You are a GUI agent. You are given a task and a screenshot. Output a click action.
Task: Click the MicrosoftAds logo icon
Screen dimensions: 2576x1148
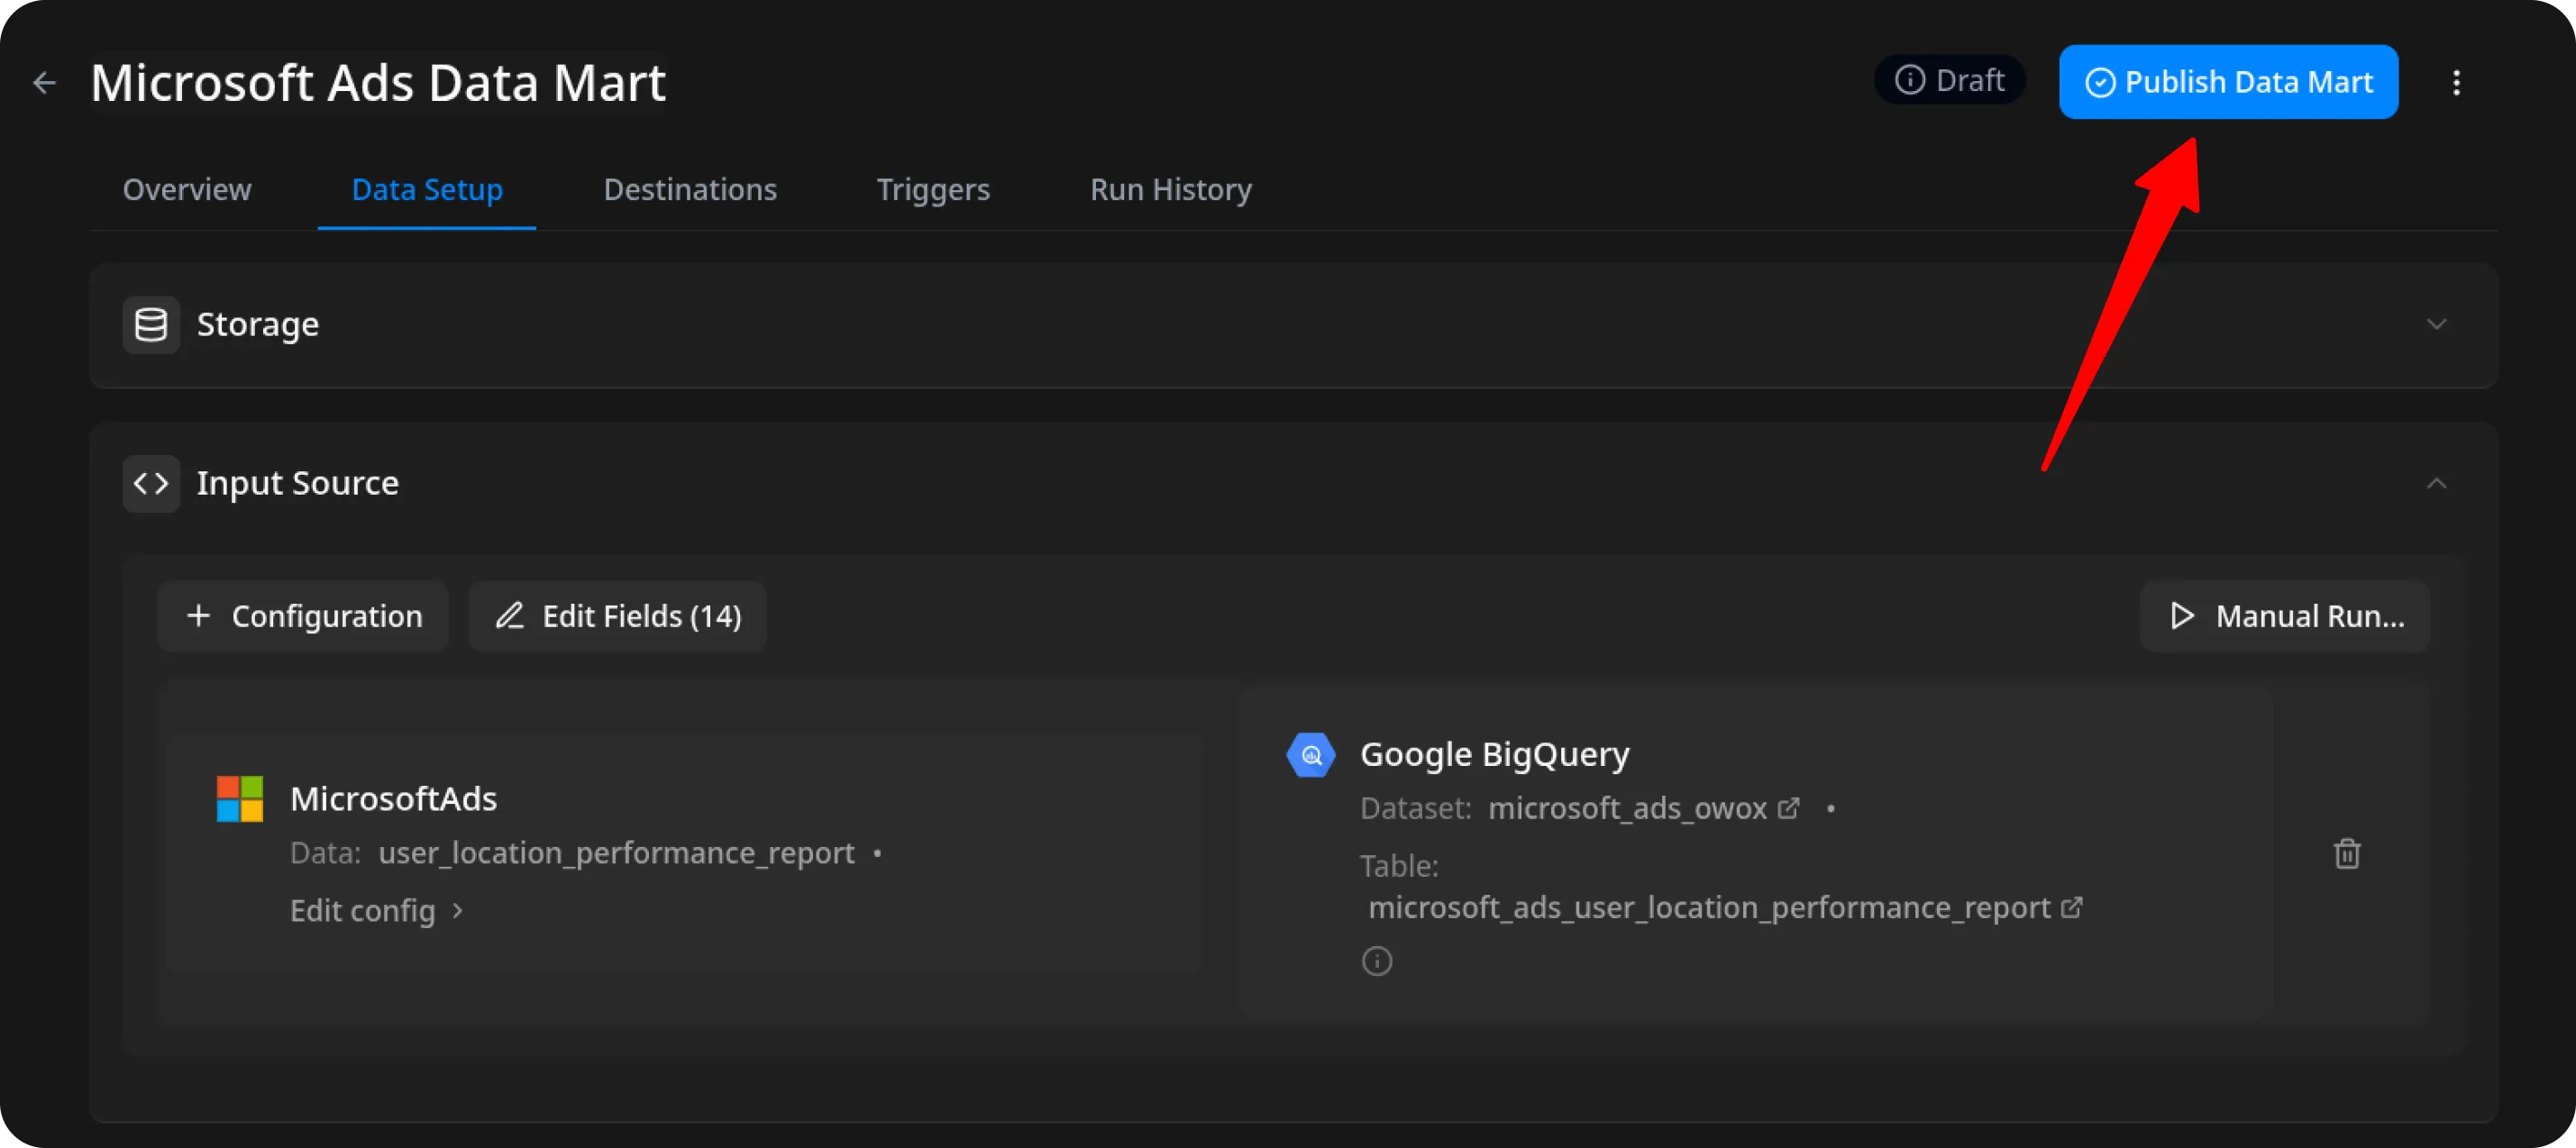pyautogui.click(x=240, y=799)
